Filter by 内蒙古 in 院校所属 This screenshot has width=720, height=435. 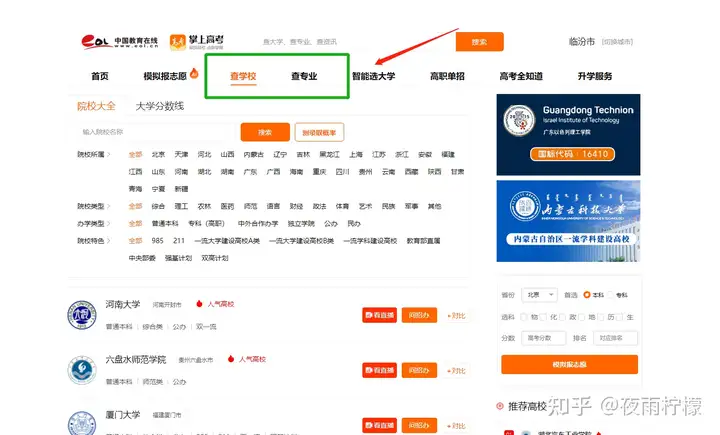click(x=253, y=154)
